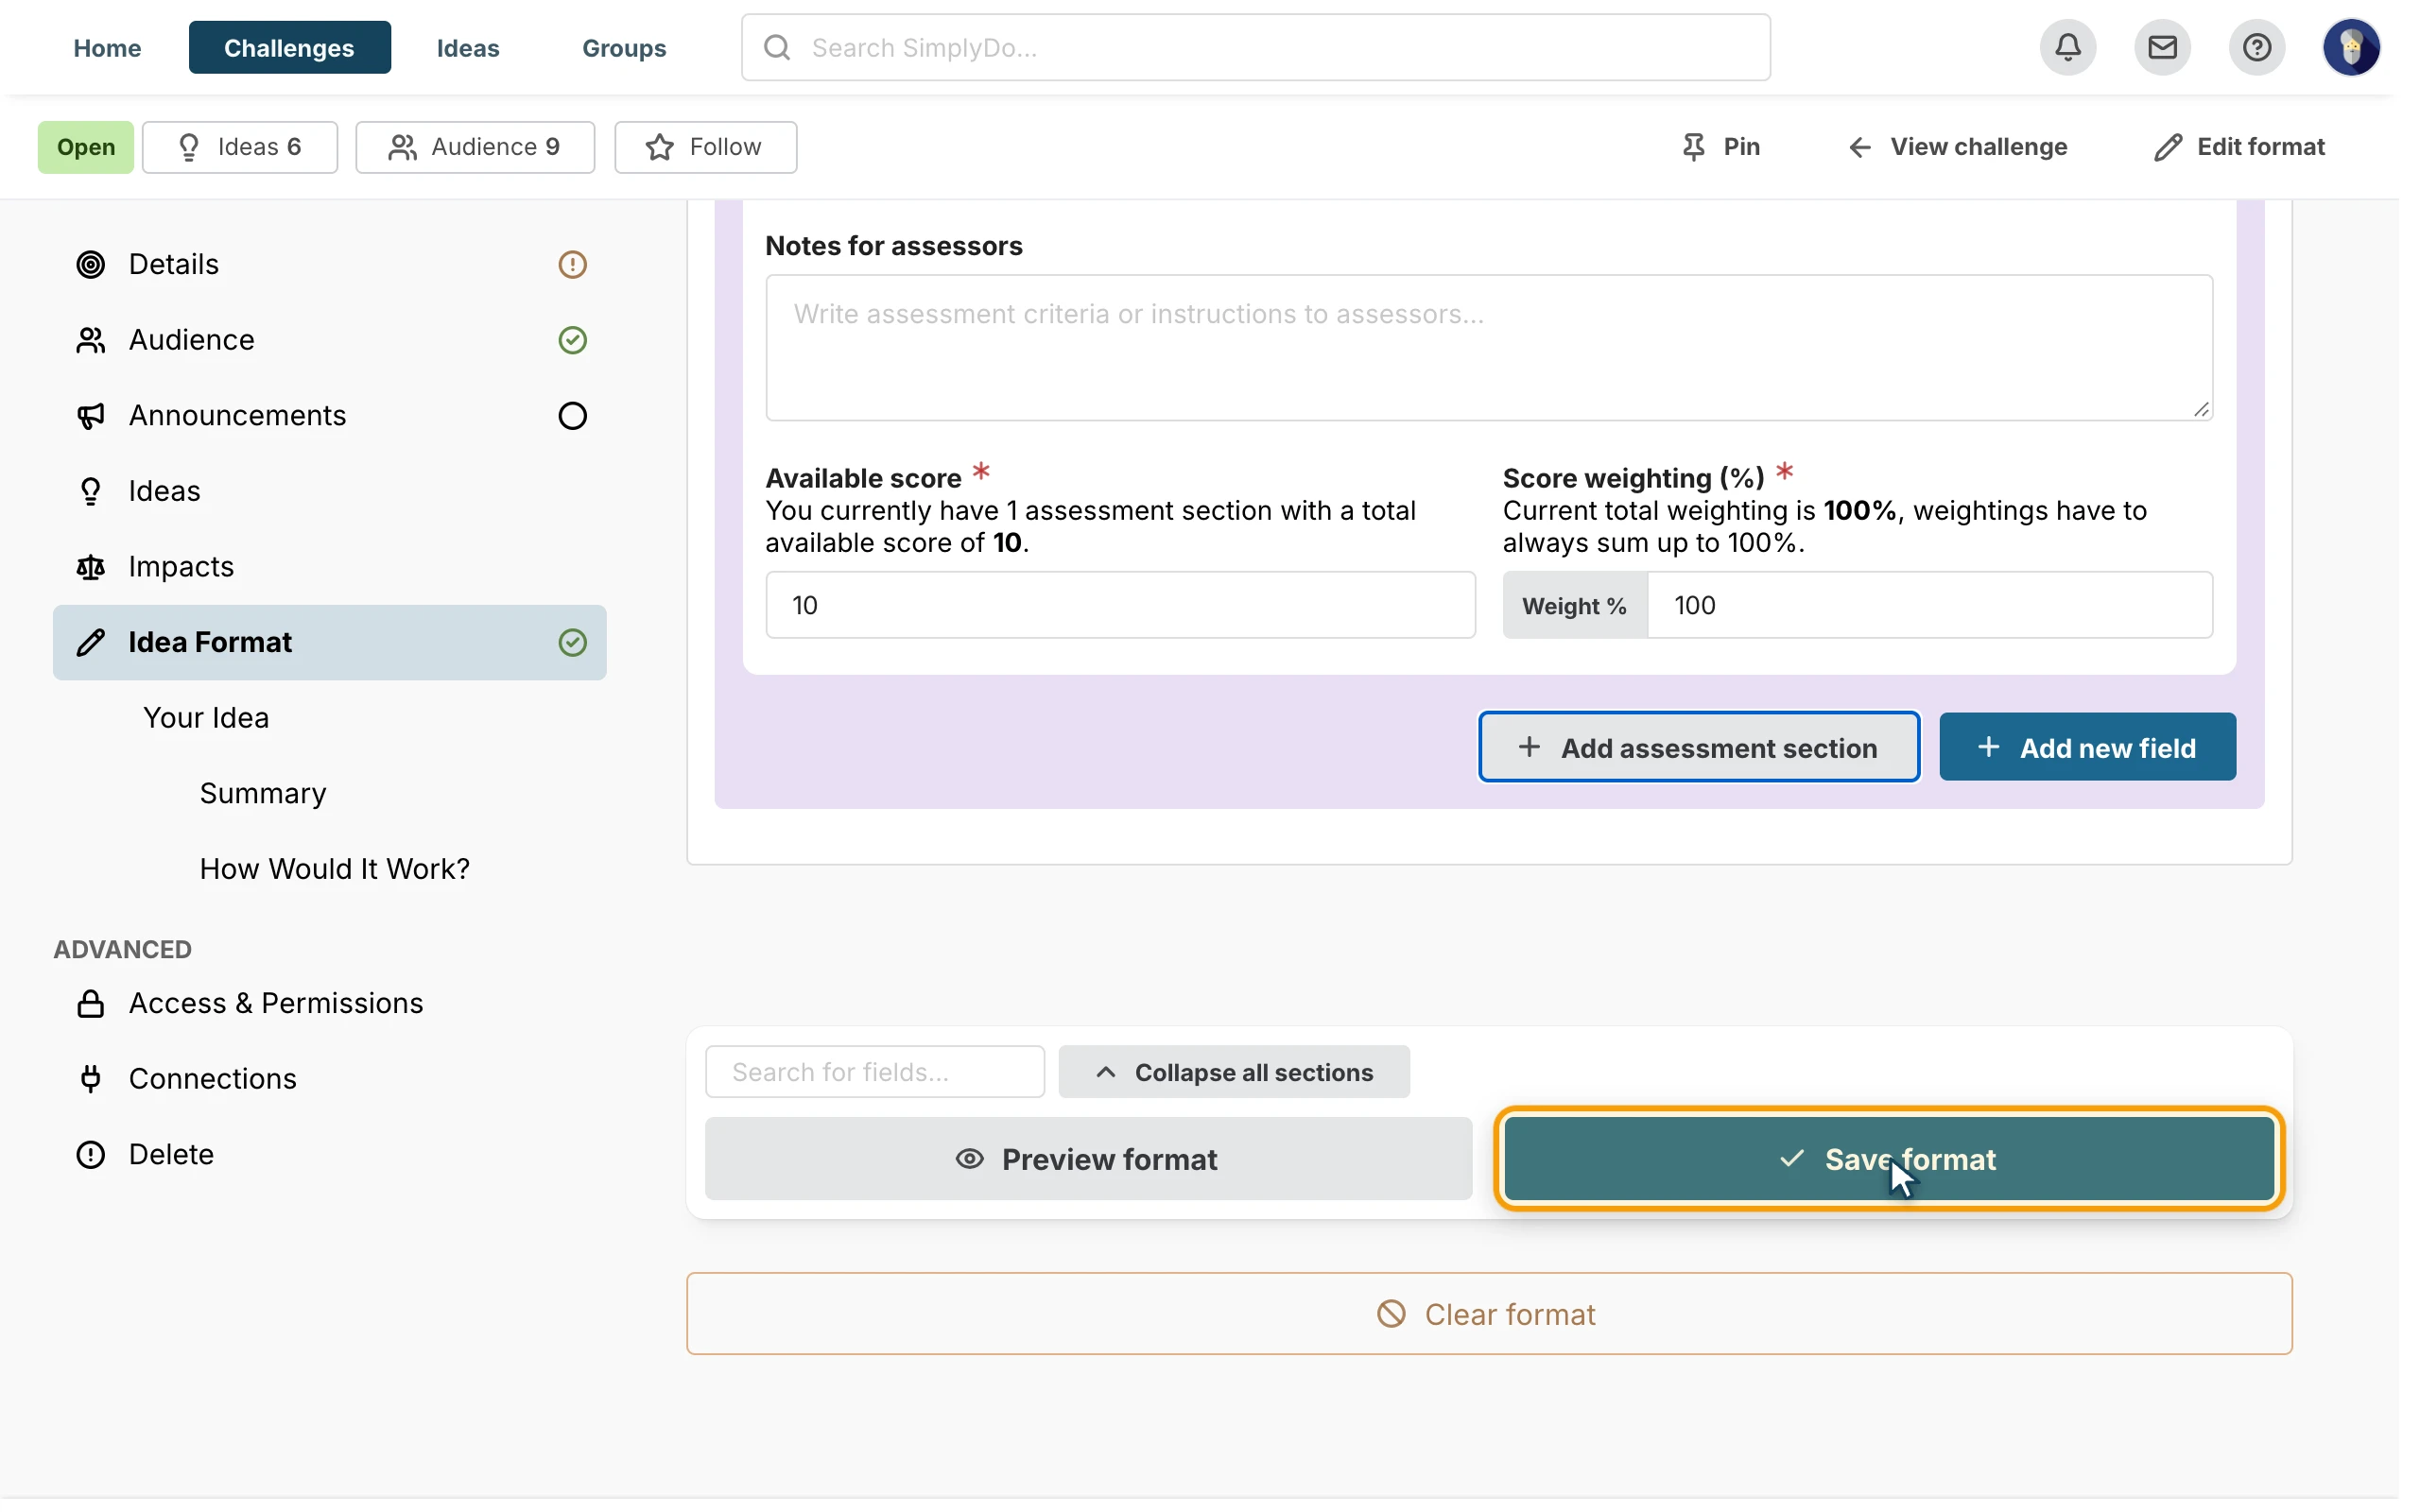Focus the Search SimplyDo field
Screen dimensions: 2420x1512
1255,47
